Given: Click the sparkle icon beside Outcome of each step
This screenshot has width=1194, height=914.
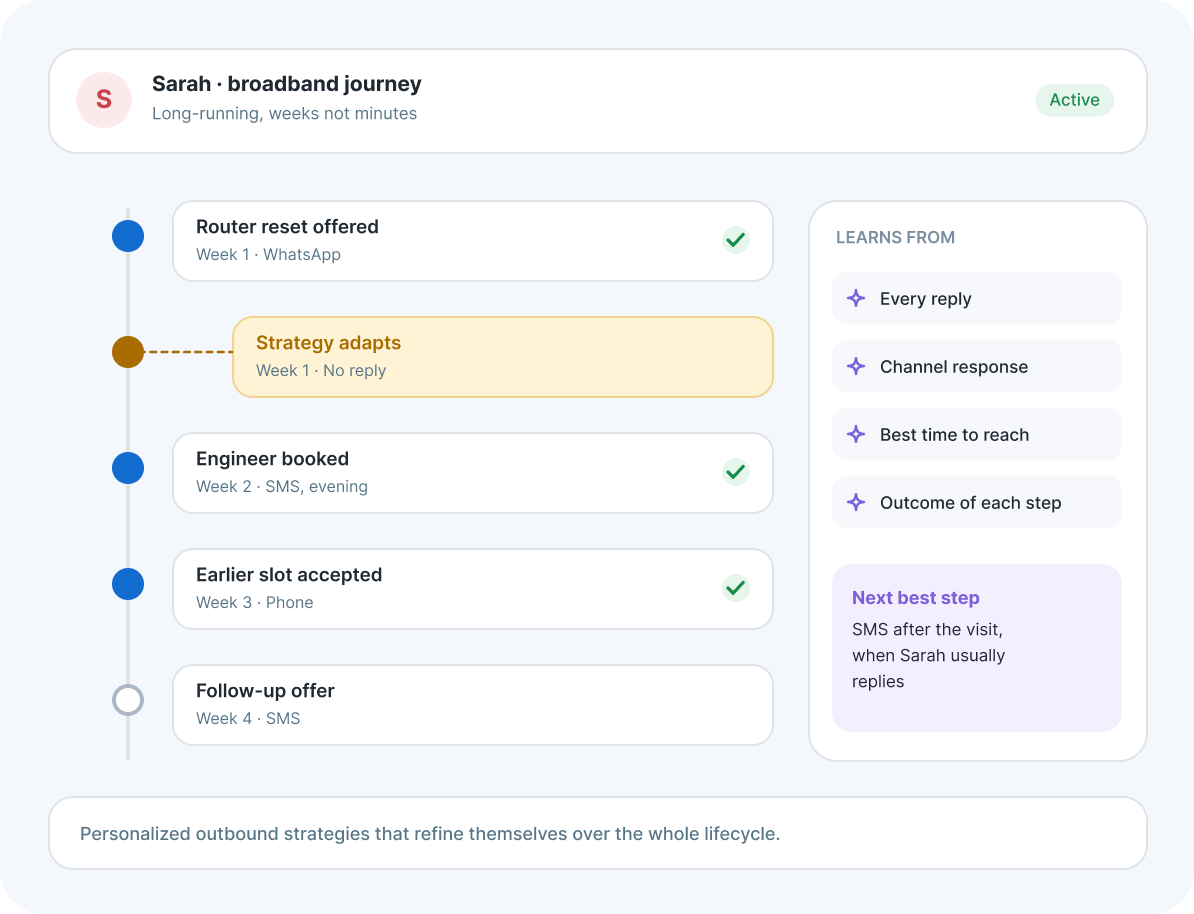Looking at the screenshot, I should (x=856, y=502).
